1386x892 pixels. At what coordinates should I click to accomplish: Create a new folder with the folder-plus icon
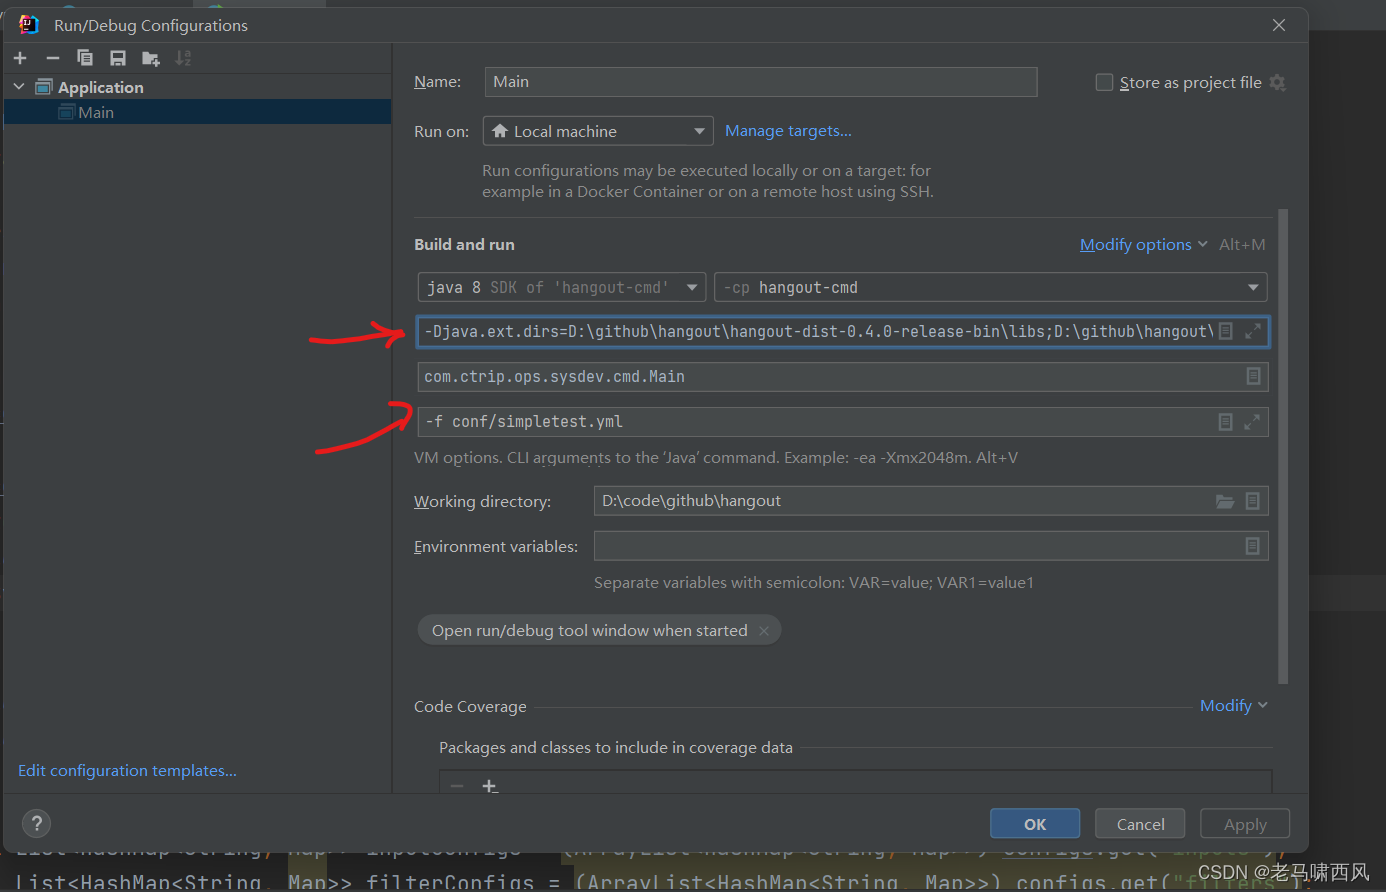151,59
